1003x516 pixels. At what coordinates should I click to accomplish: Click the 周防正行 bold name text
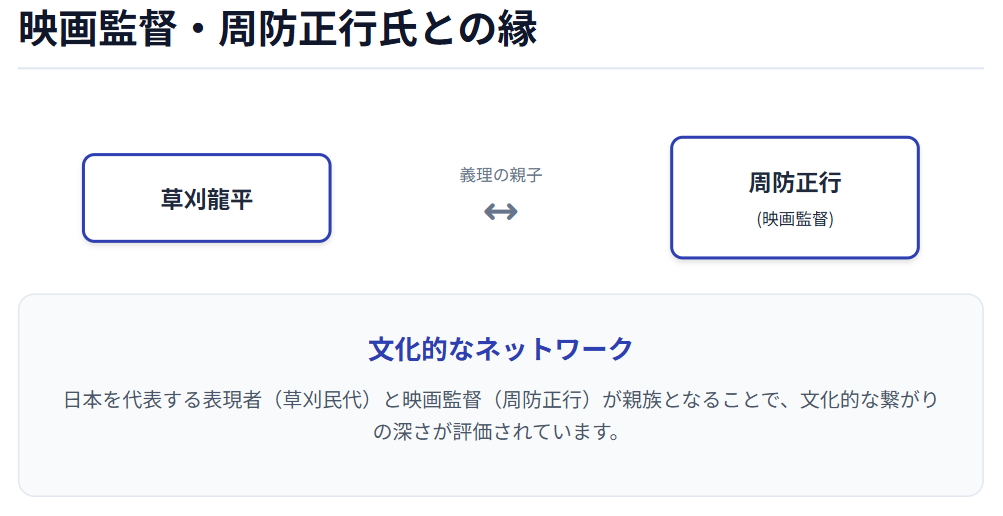coord(795,183)
